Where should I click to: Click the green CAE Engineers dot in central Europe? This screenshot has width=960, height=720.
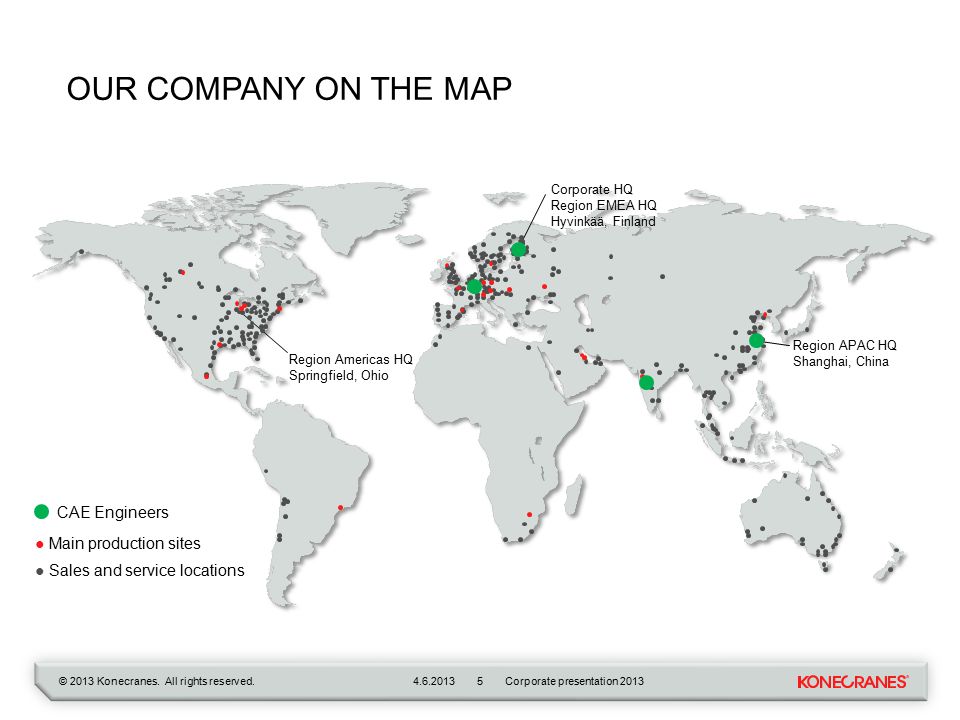(474, 286)
